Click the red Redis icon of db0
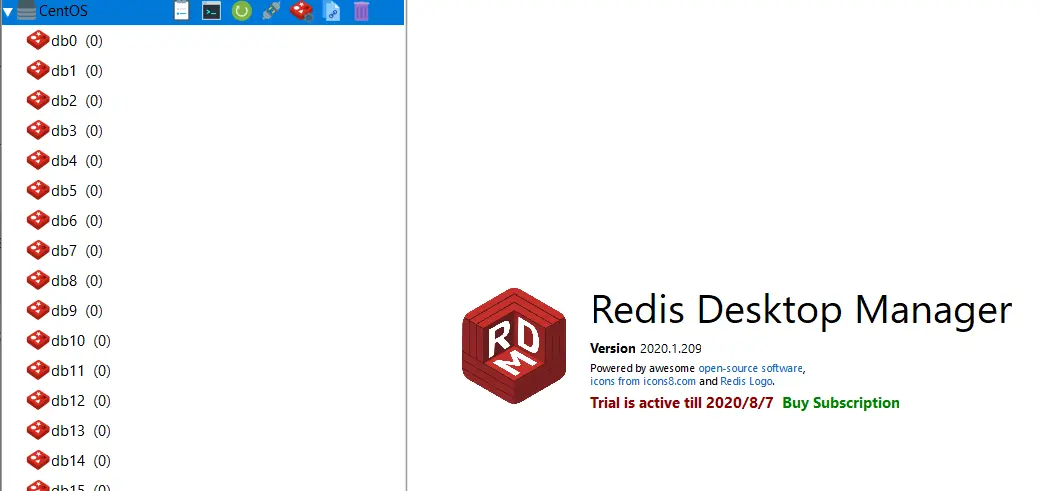Image resolution: width=1040 pixels, height=491 pixels. [x=38, y=40]
